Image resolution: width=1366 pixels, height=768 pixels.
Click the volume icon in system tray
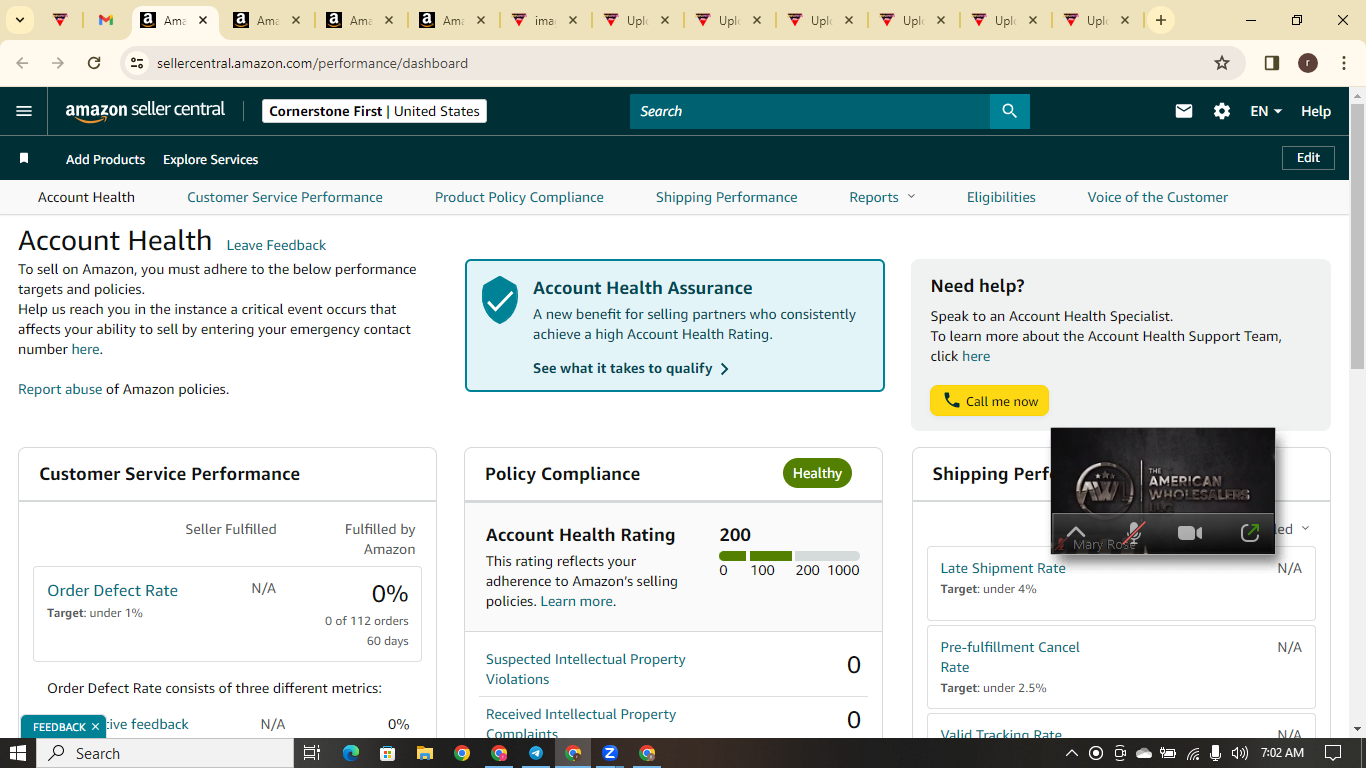point(1240,753)
